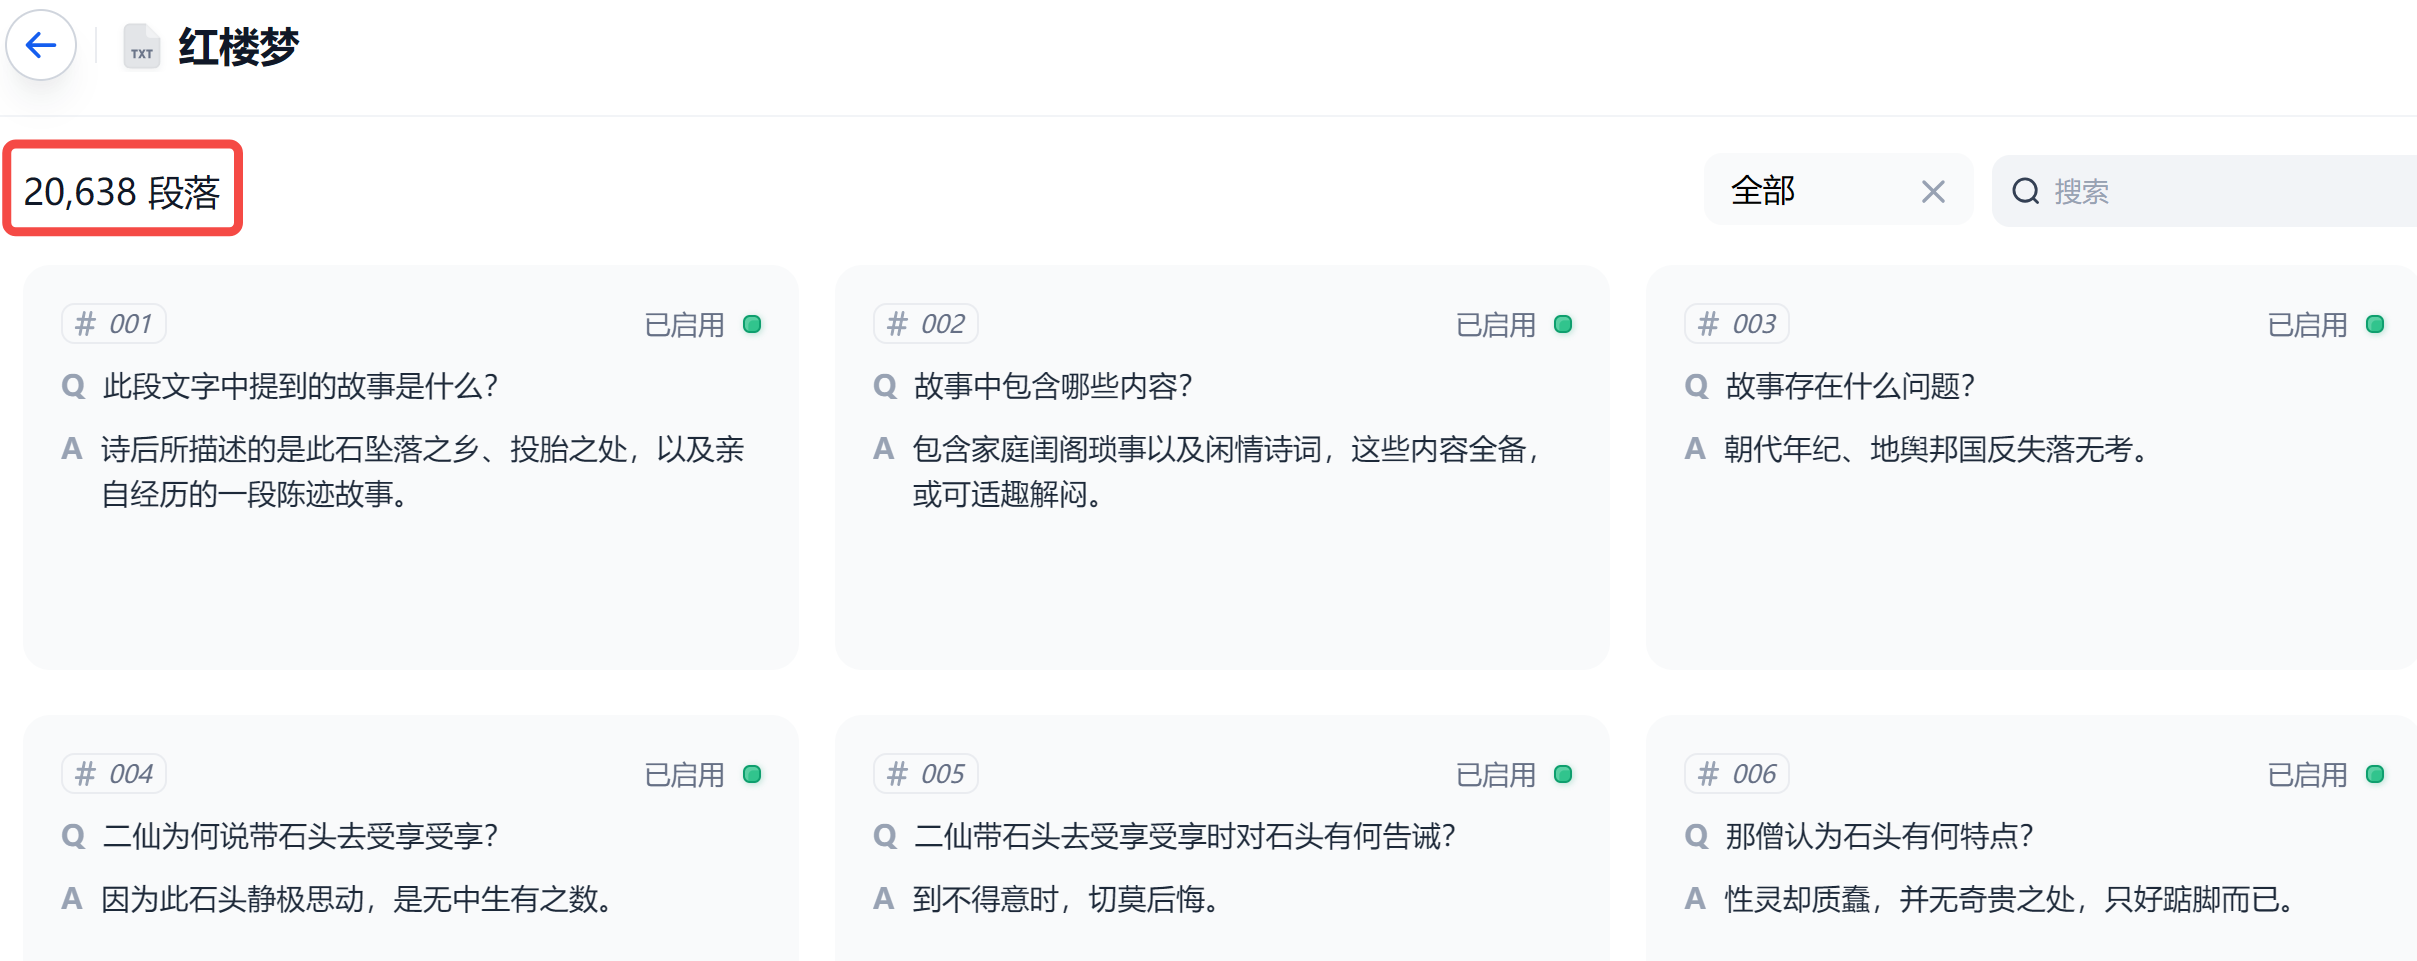Toggle enabled status dot on segment 001
The height and width of the screenshot is (961, 2417).
[x=752, y=324]
